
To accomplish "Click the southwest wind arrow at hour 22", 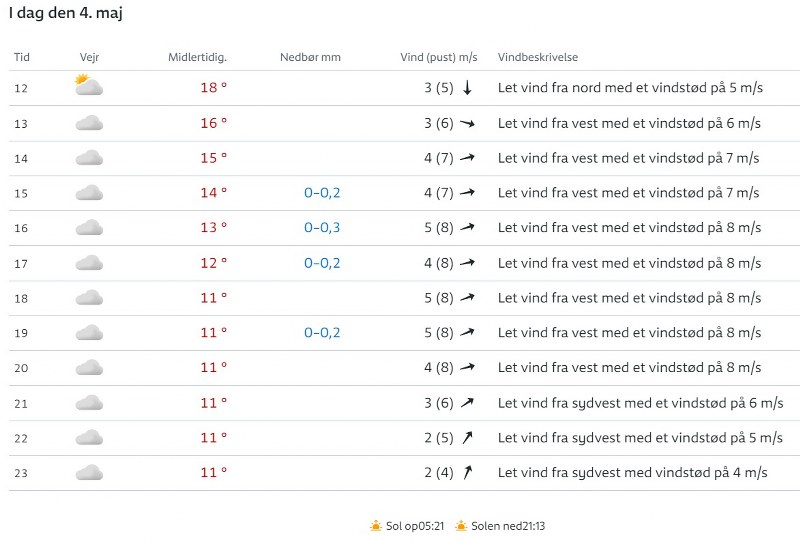I will tap(467, 438).
